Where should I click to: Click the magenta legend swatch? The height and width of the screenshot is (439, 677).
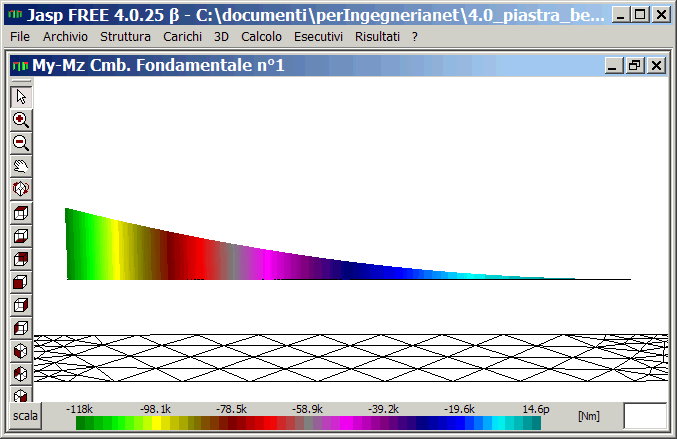tap(346, 423)
